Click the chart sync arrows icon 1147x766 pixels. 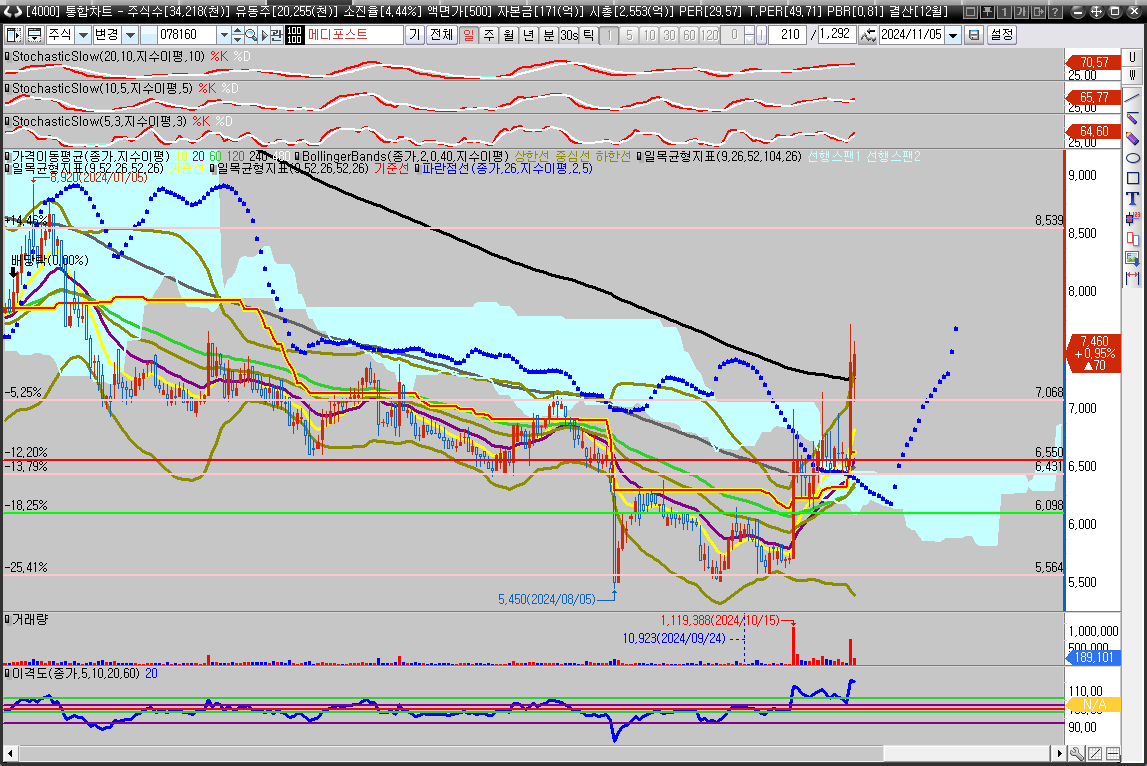coord(867,34)
